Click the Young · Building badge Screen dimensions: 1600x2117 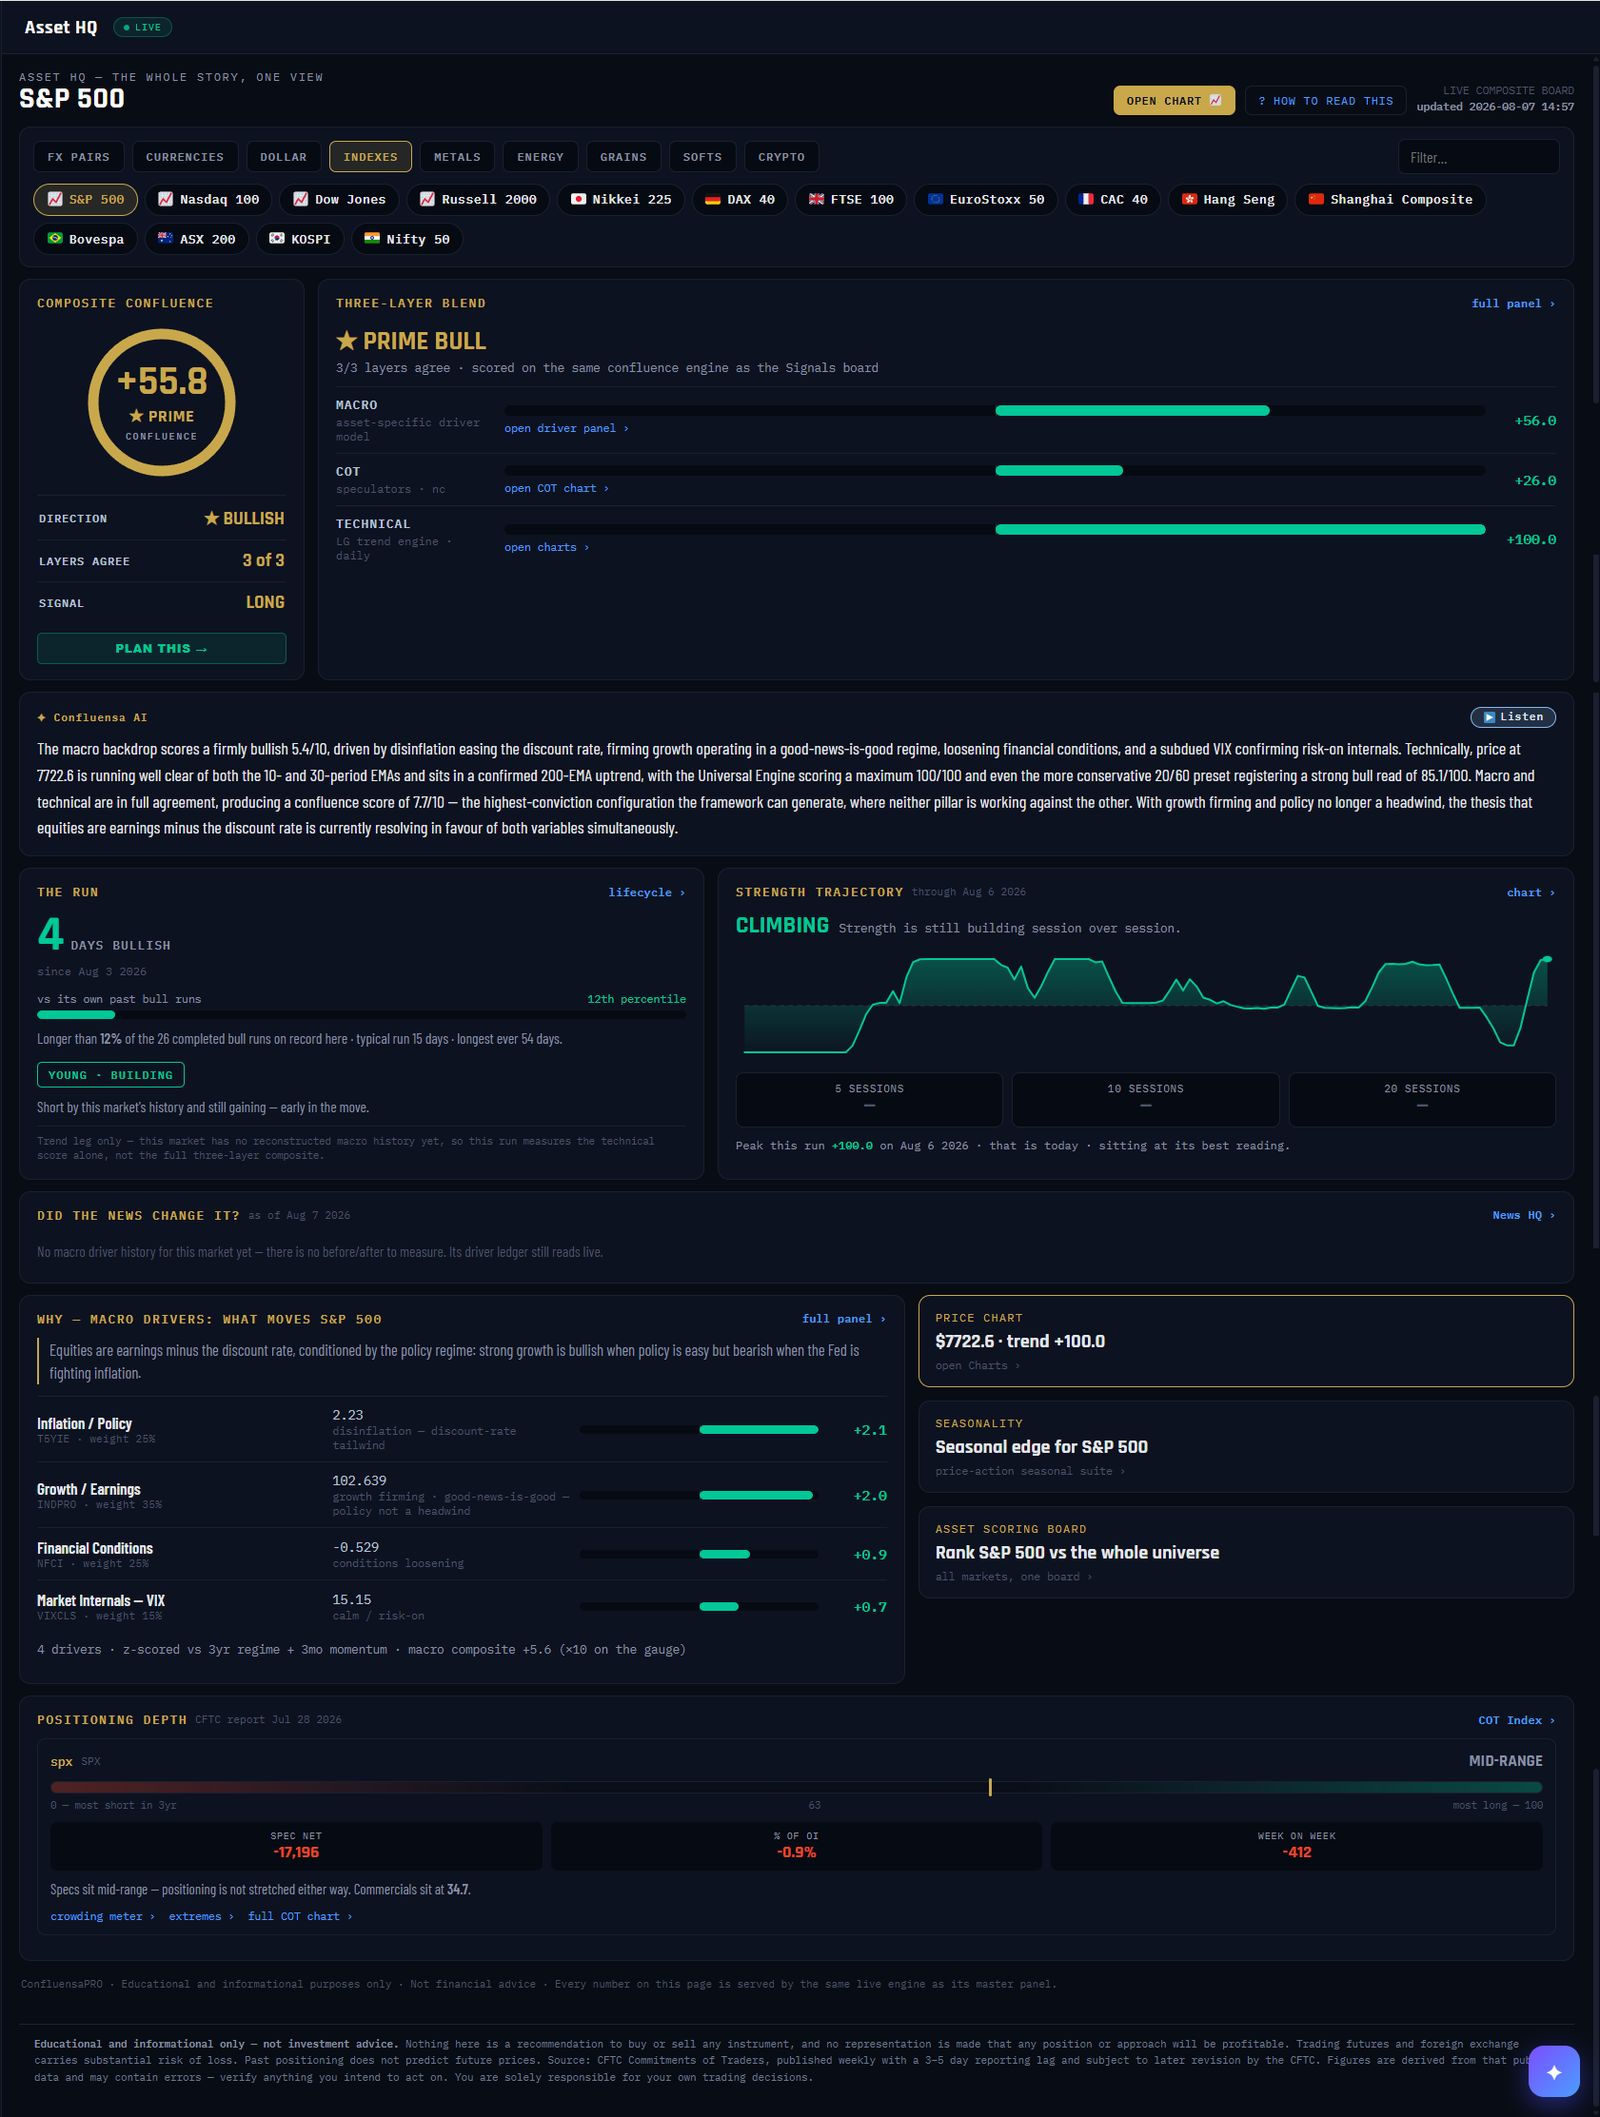click(110, 1075)
